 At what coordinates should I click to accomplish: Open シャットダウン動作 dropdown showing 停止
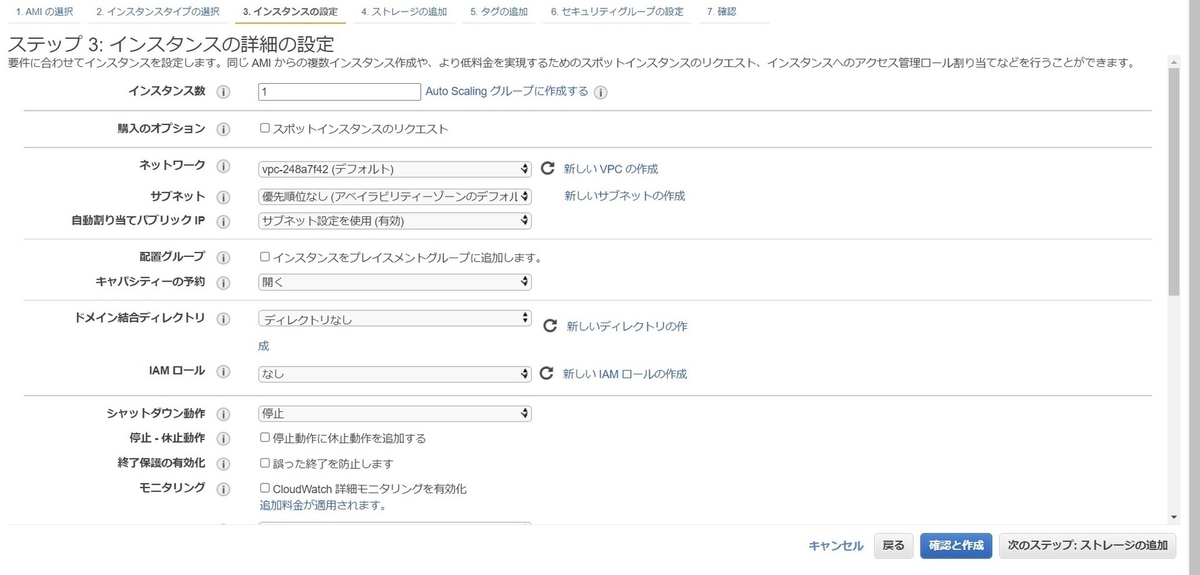point(395,413)
